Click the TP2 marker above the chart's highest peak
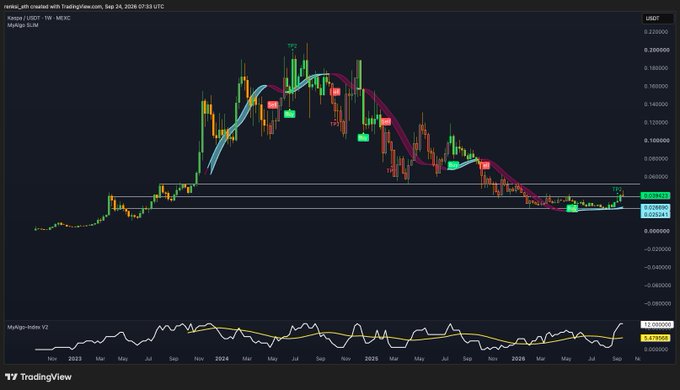The image size is (680, 390). [x=292, y=46]
